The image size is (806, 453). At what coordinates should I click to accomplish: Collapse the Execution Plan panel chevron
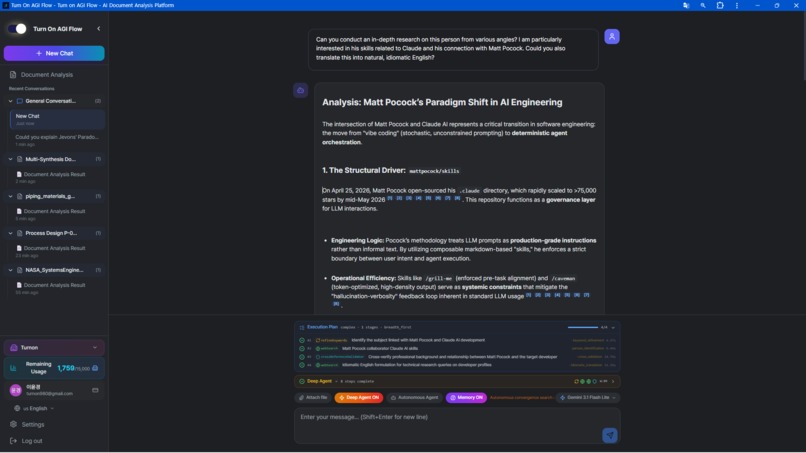click(613, 328)
